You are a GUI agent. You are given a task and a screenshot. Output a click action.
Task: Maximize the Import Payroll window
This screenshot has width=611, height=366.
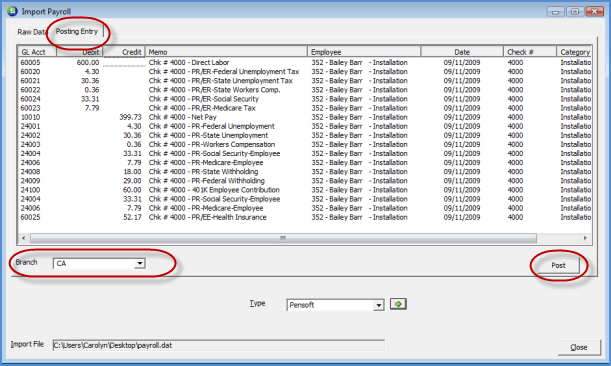click(x=575, y=12)
